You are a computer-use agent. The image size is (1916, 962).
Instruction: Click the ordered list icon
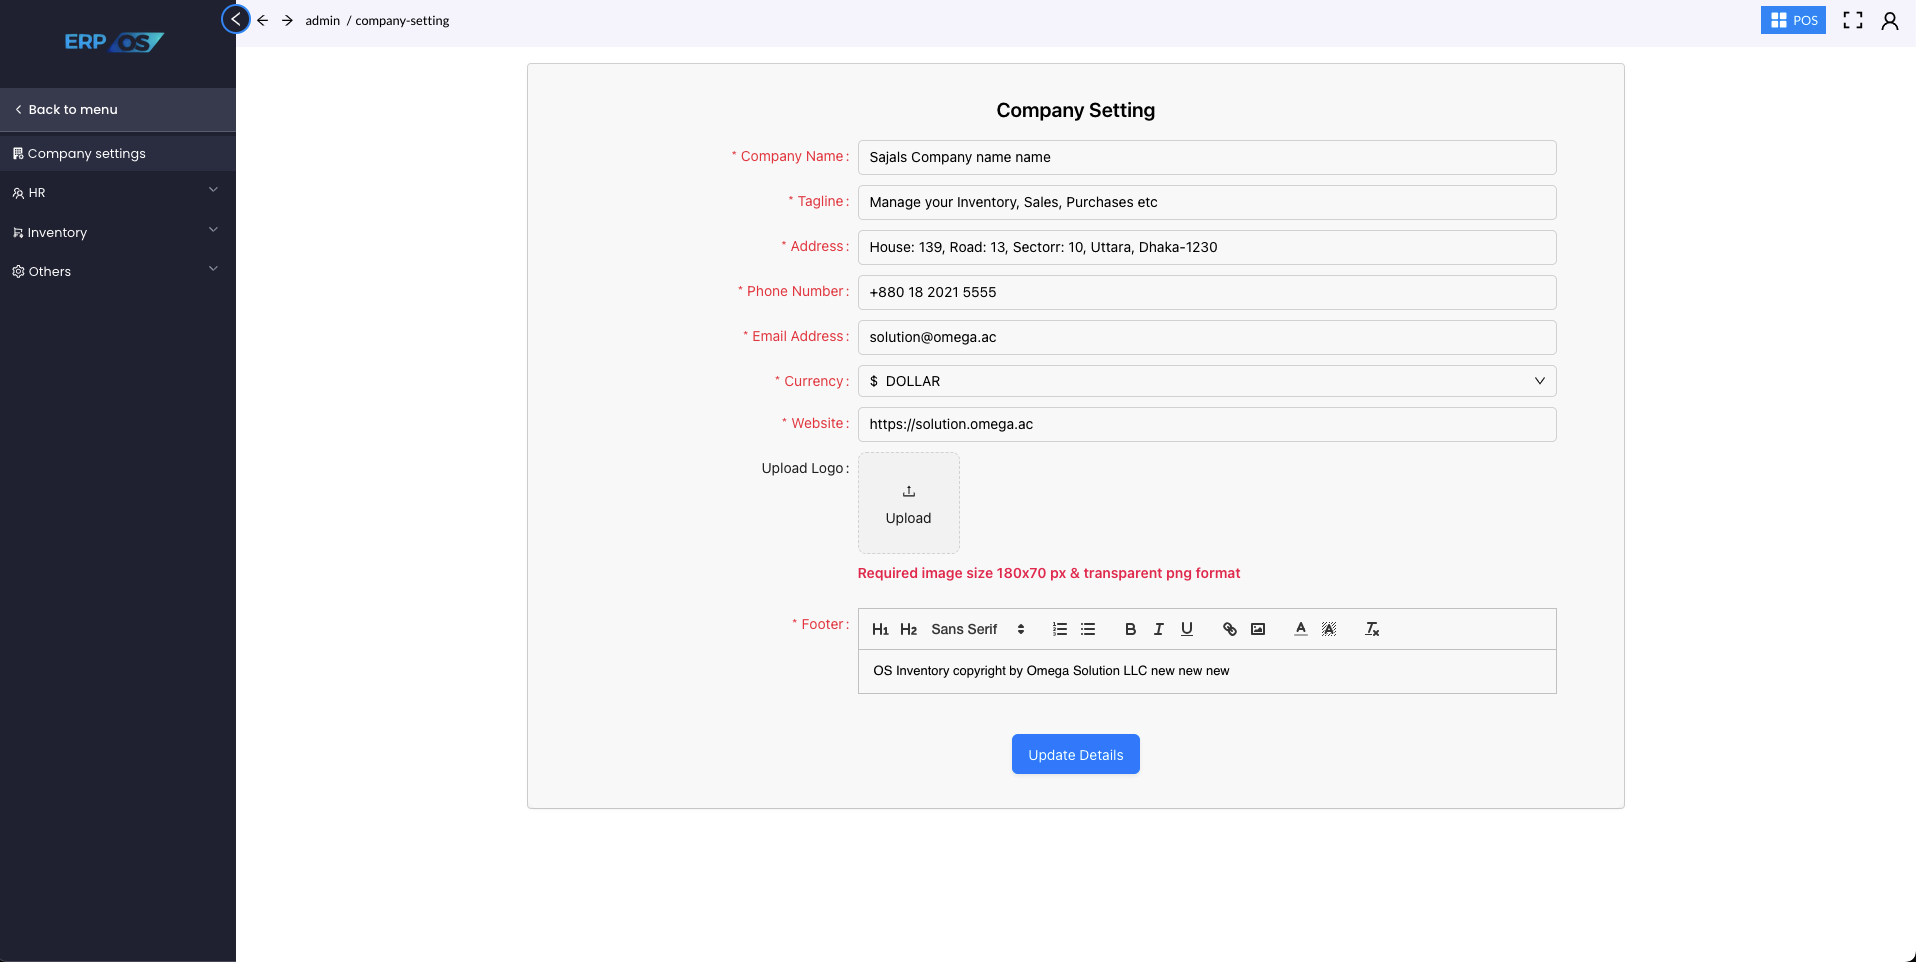tap(1060, 629)
